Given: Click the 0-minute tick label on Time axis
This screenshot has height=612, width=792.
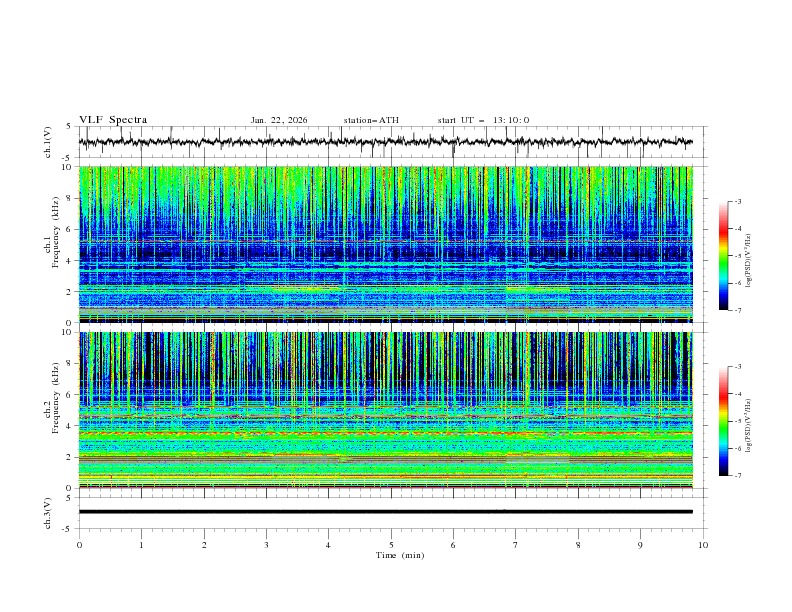Looking at the screenshot, I should click(79, 545).
